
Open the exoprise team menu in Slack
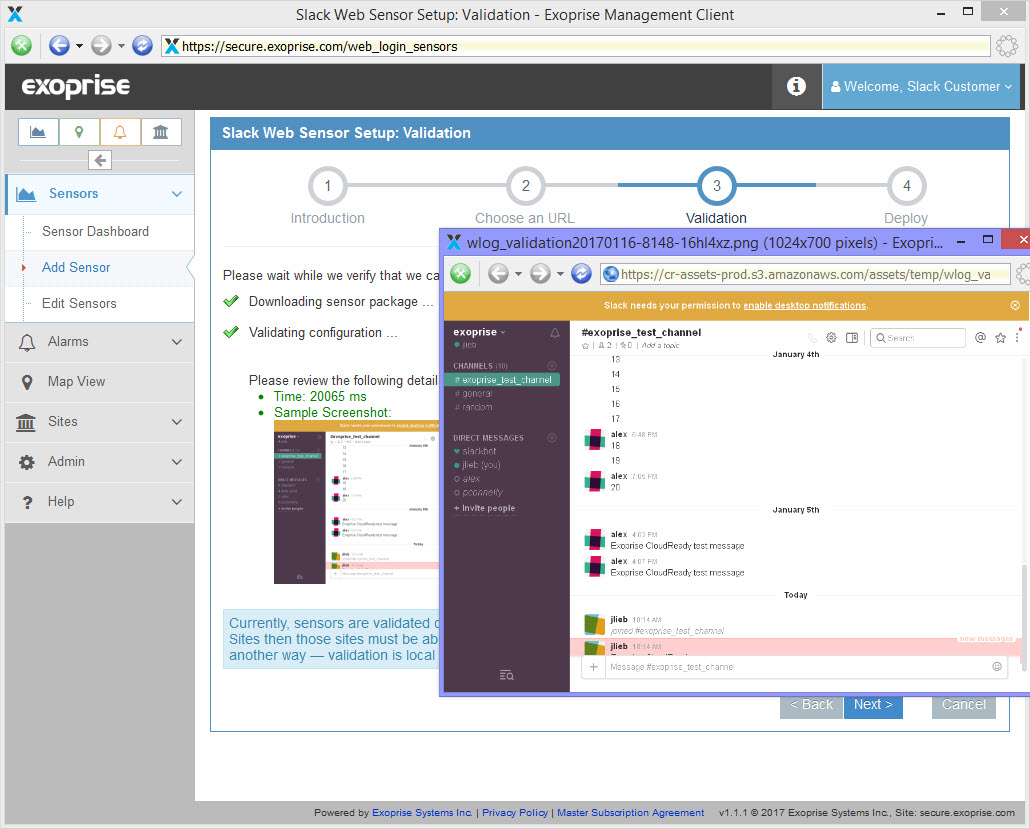480,332
